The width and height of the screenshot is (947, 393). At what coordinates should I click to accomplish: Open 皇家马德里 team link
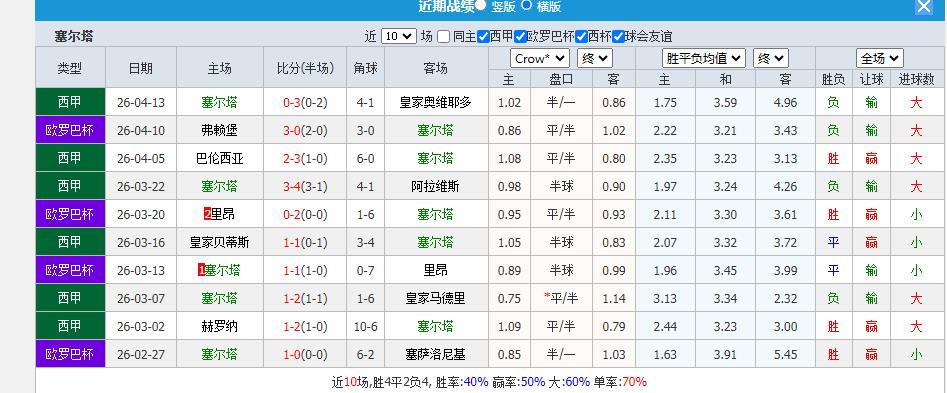pyautogui.click(x=435, y=298)
